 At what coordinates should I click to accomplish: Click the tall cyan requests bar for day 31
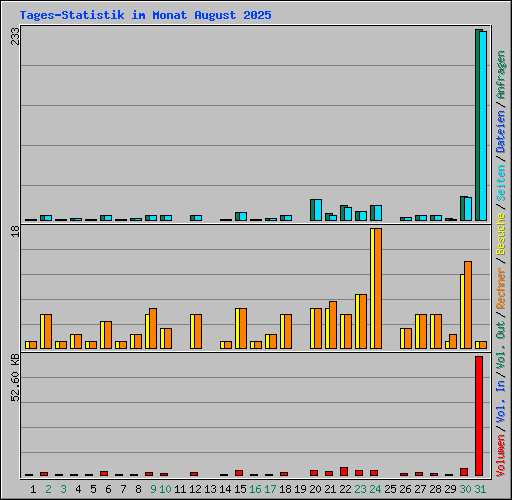(483, 126)
